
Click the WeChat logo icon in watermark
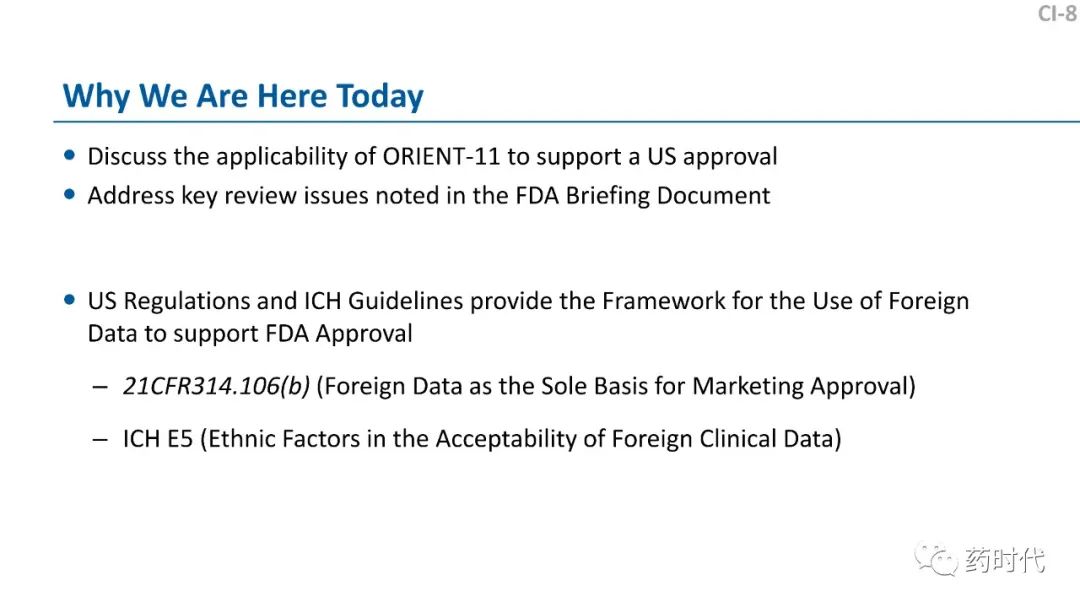[936, 559]
